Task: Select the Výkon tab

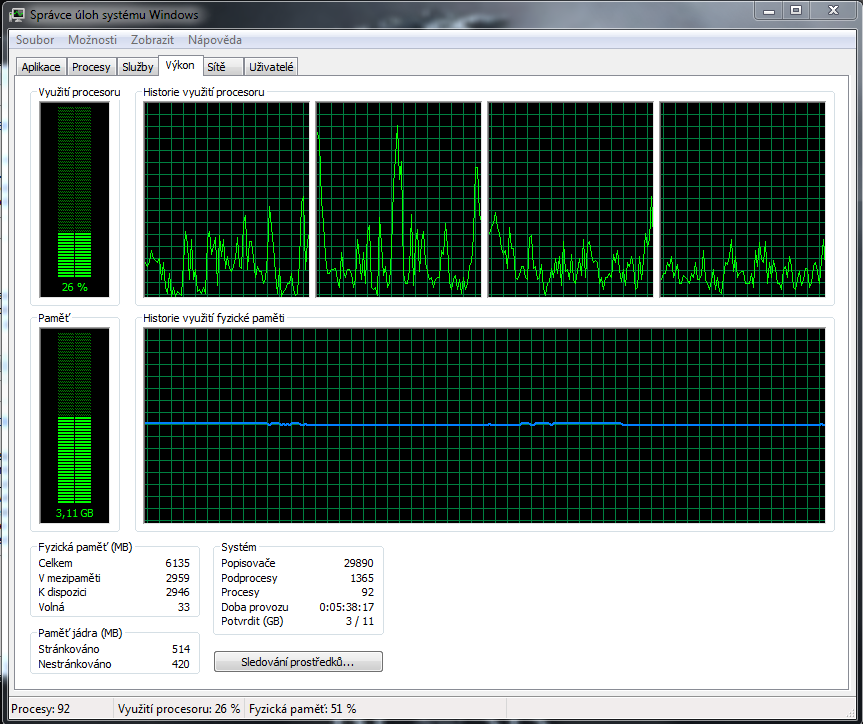Action: [180, 65]
